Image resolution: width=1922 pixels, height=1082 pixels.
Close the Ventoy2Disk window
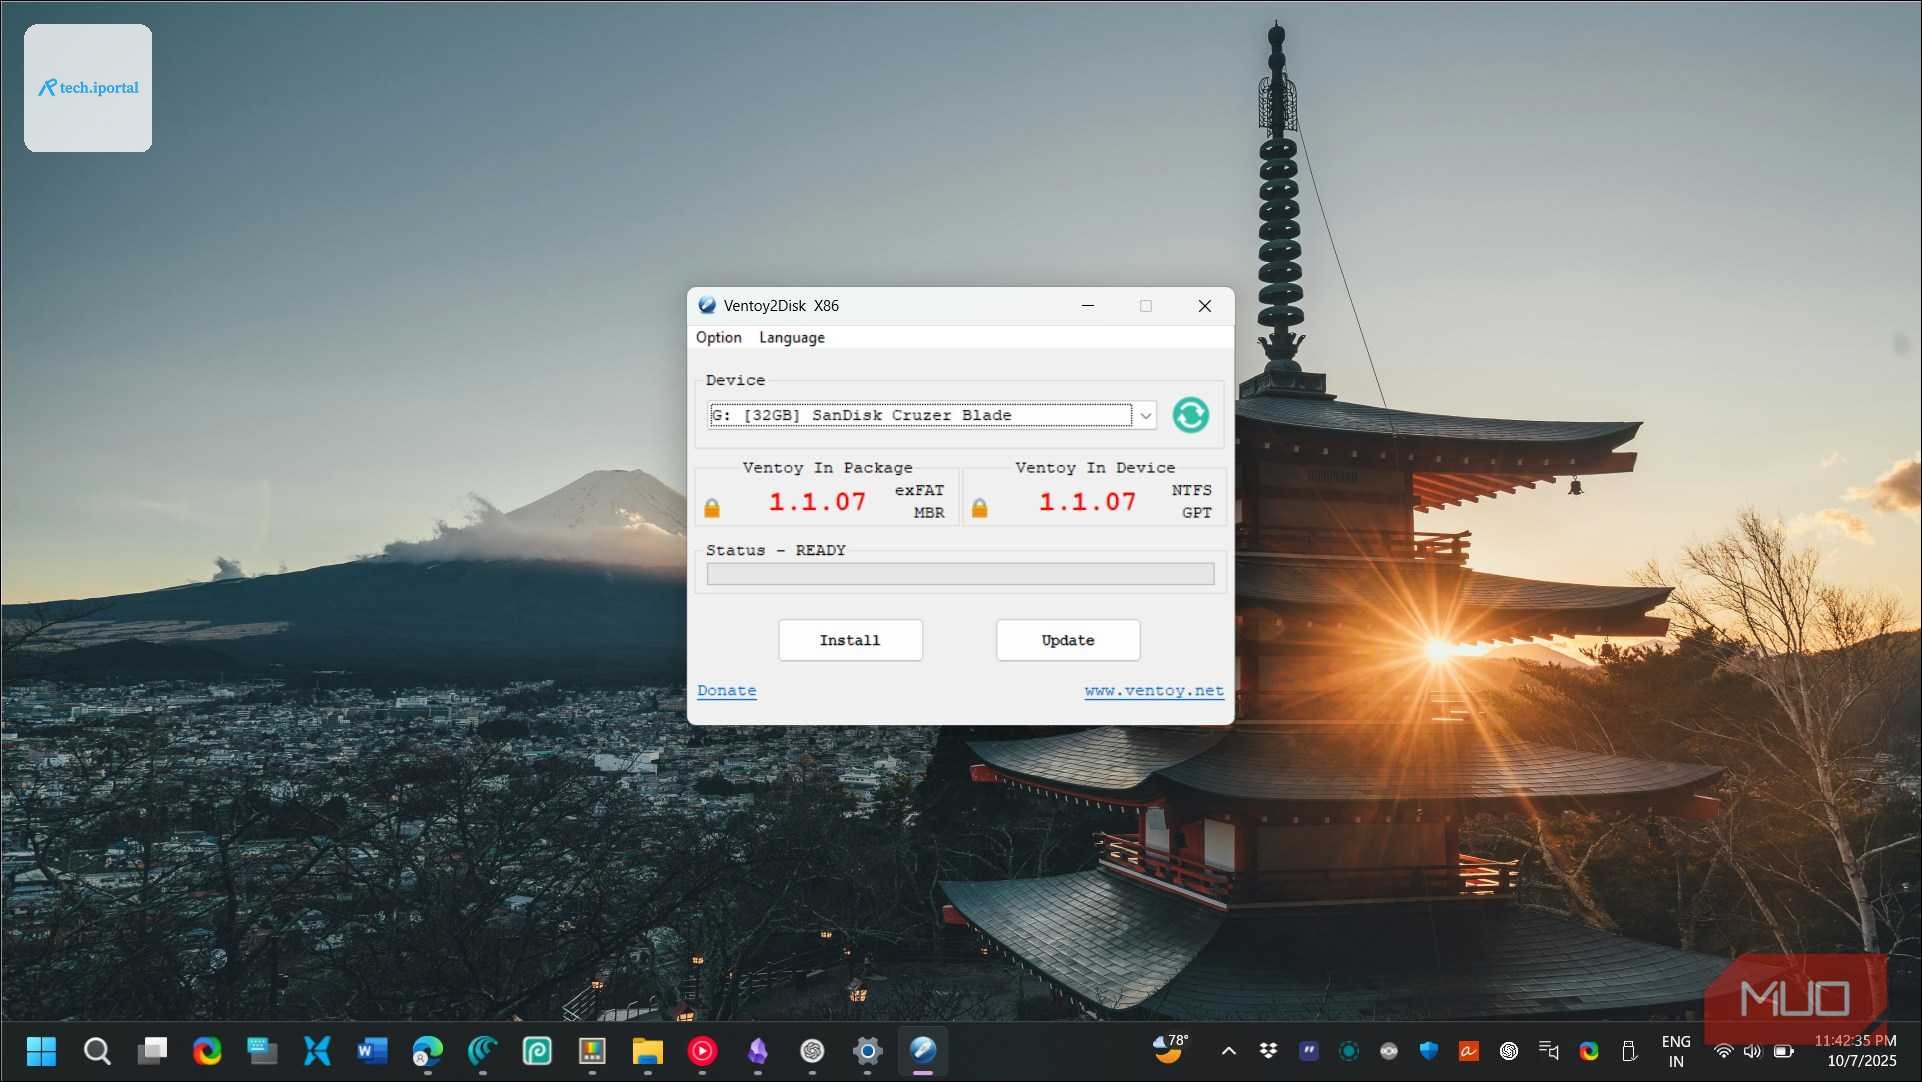point(1205,306)
